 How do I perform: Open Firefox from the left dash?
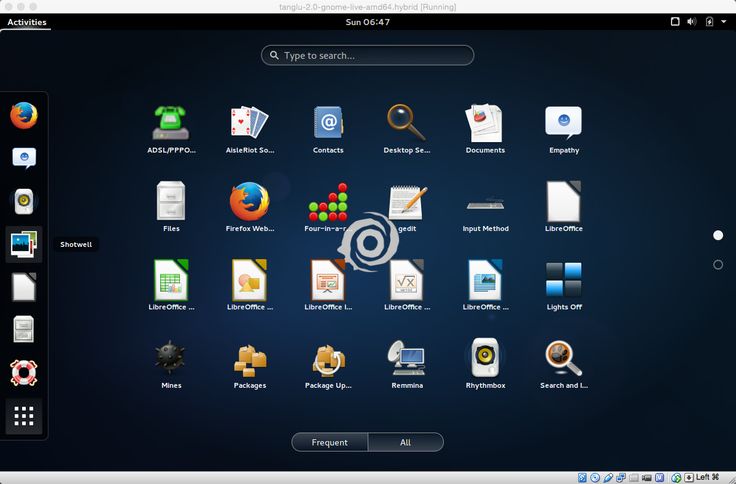[24, 116]
